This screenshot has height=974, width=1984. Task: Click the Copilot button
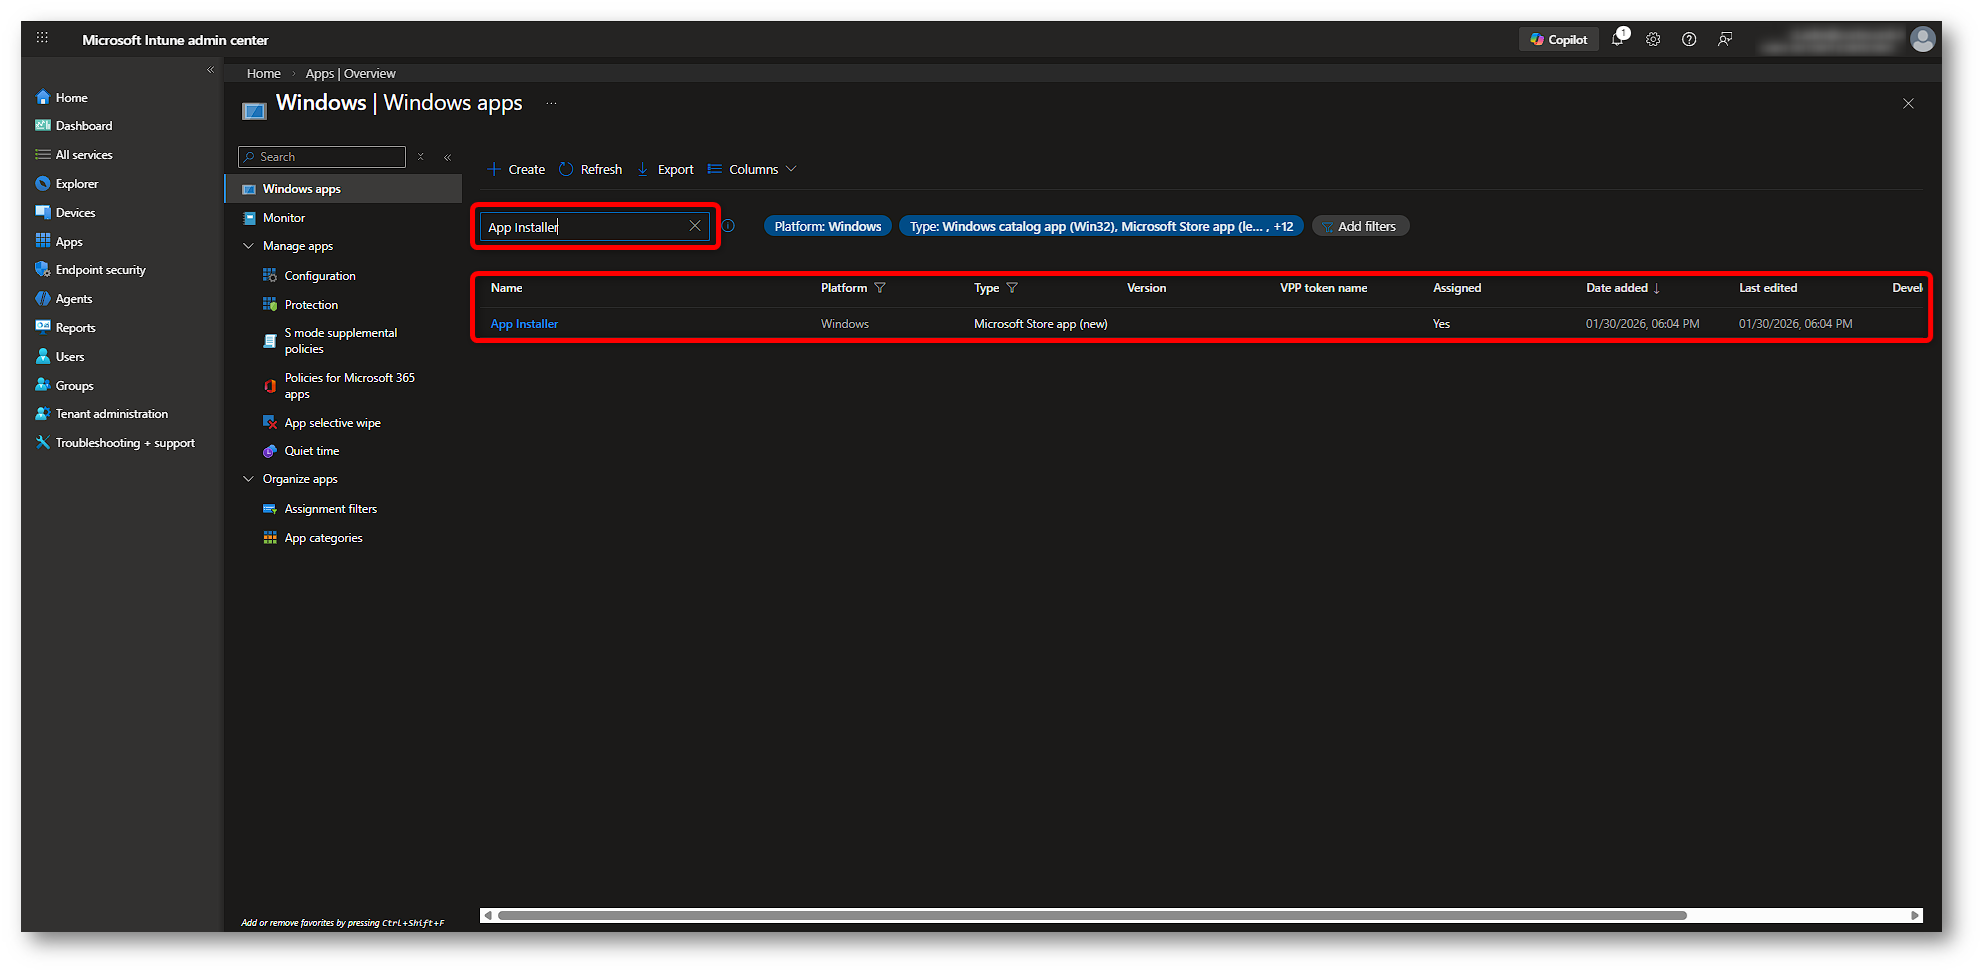[1558, 40]
